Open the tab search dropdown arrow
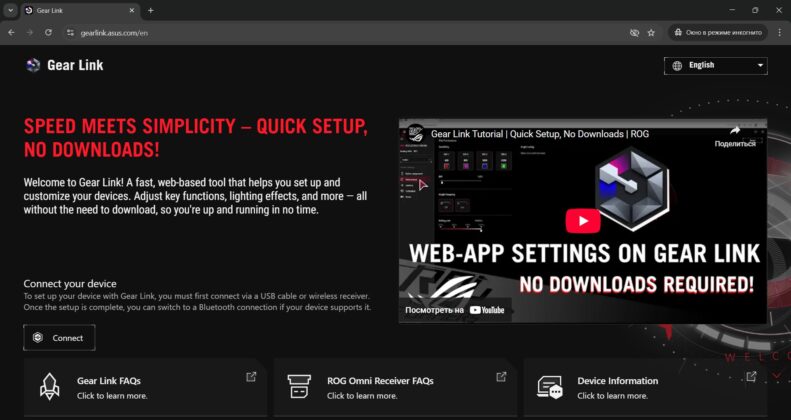The image size is (791, 420). [10, 11]
